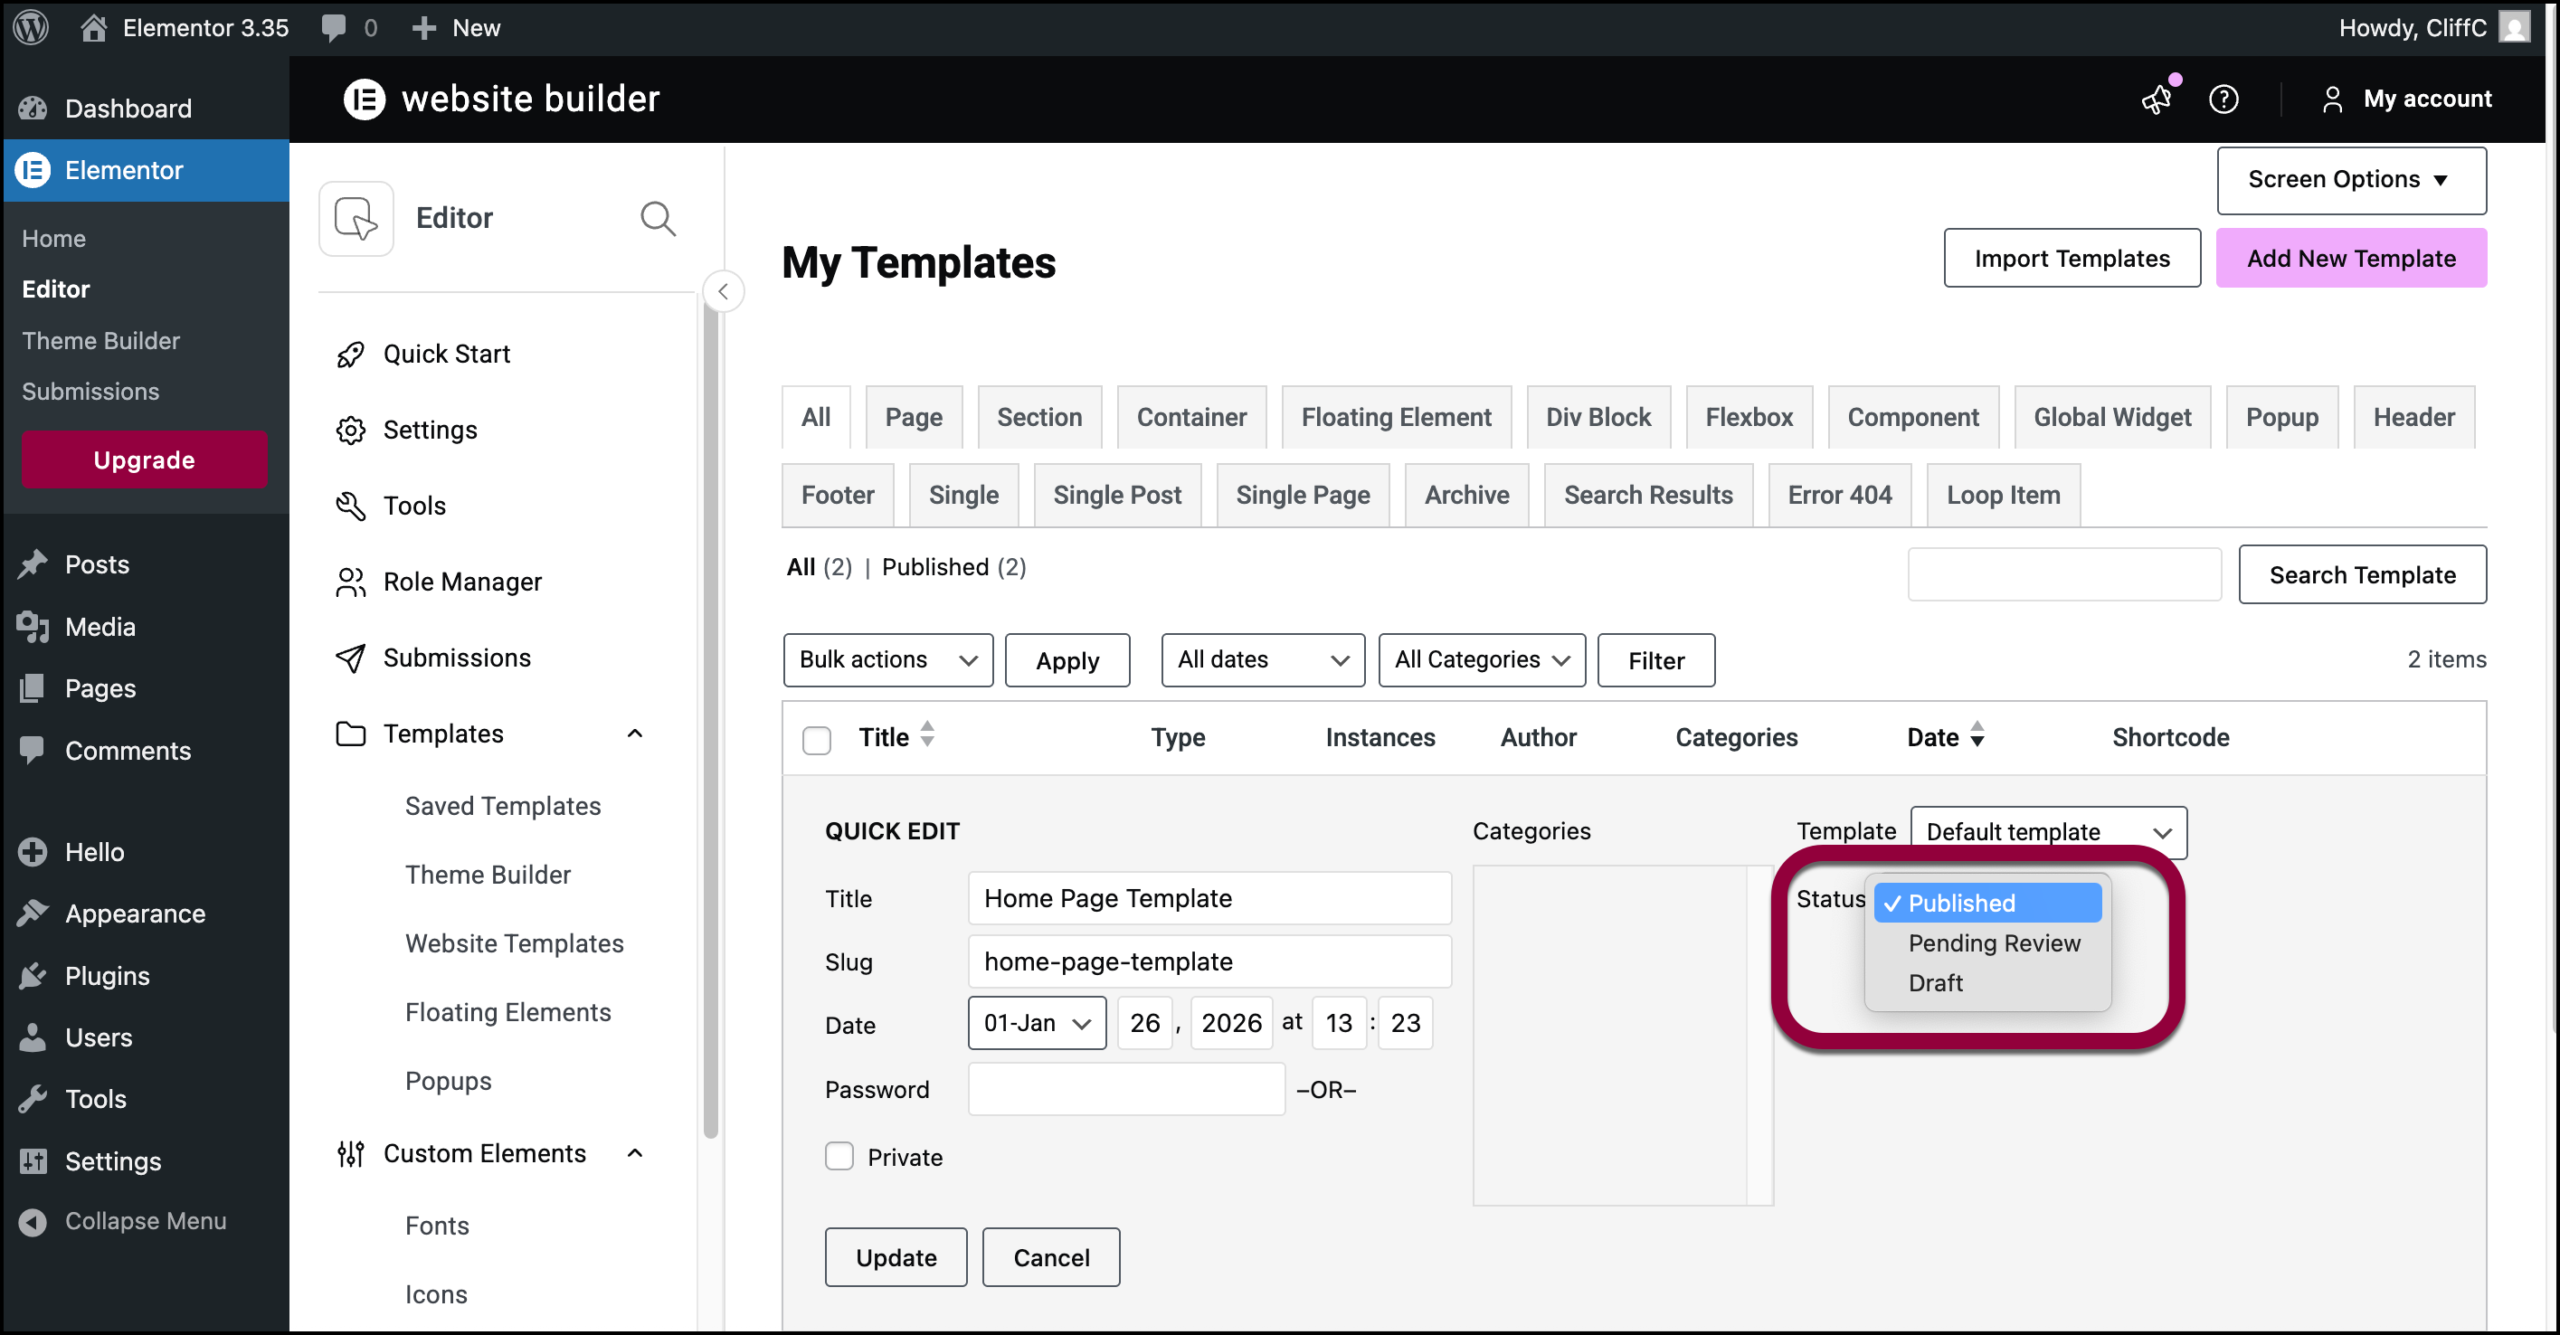Click the search magnifier icon in Editor panel
The image size is (2560, 1335).
657,218
